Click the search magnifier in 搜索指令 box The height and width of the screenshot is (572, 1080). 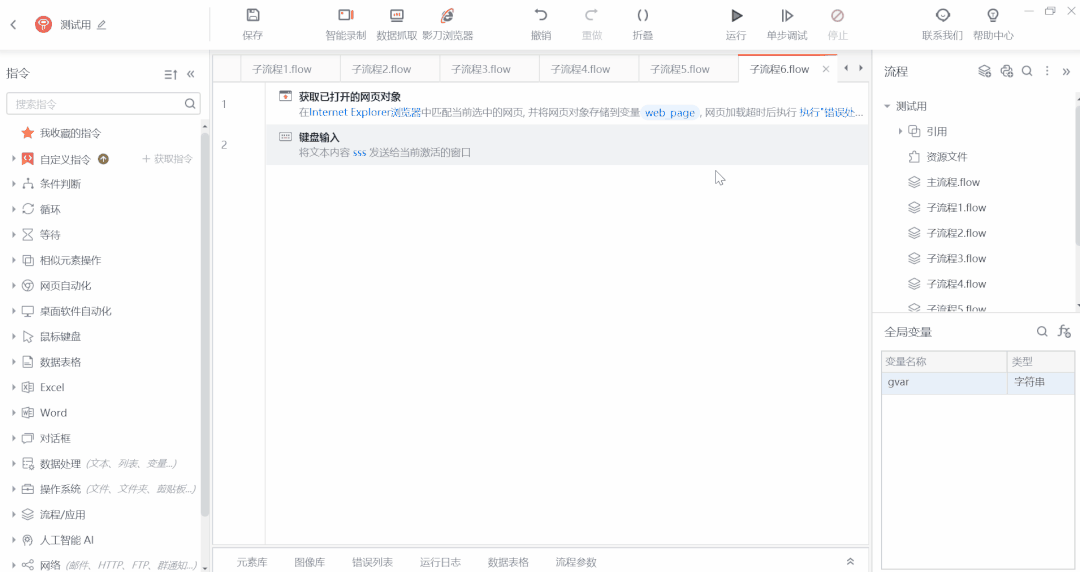click(190, 104)
